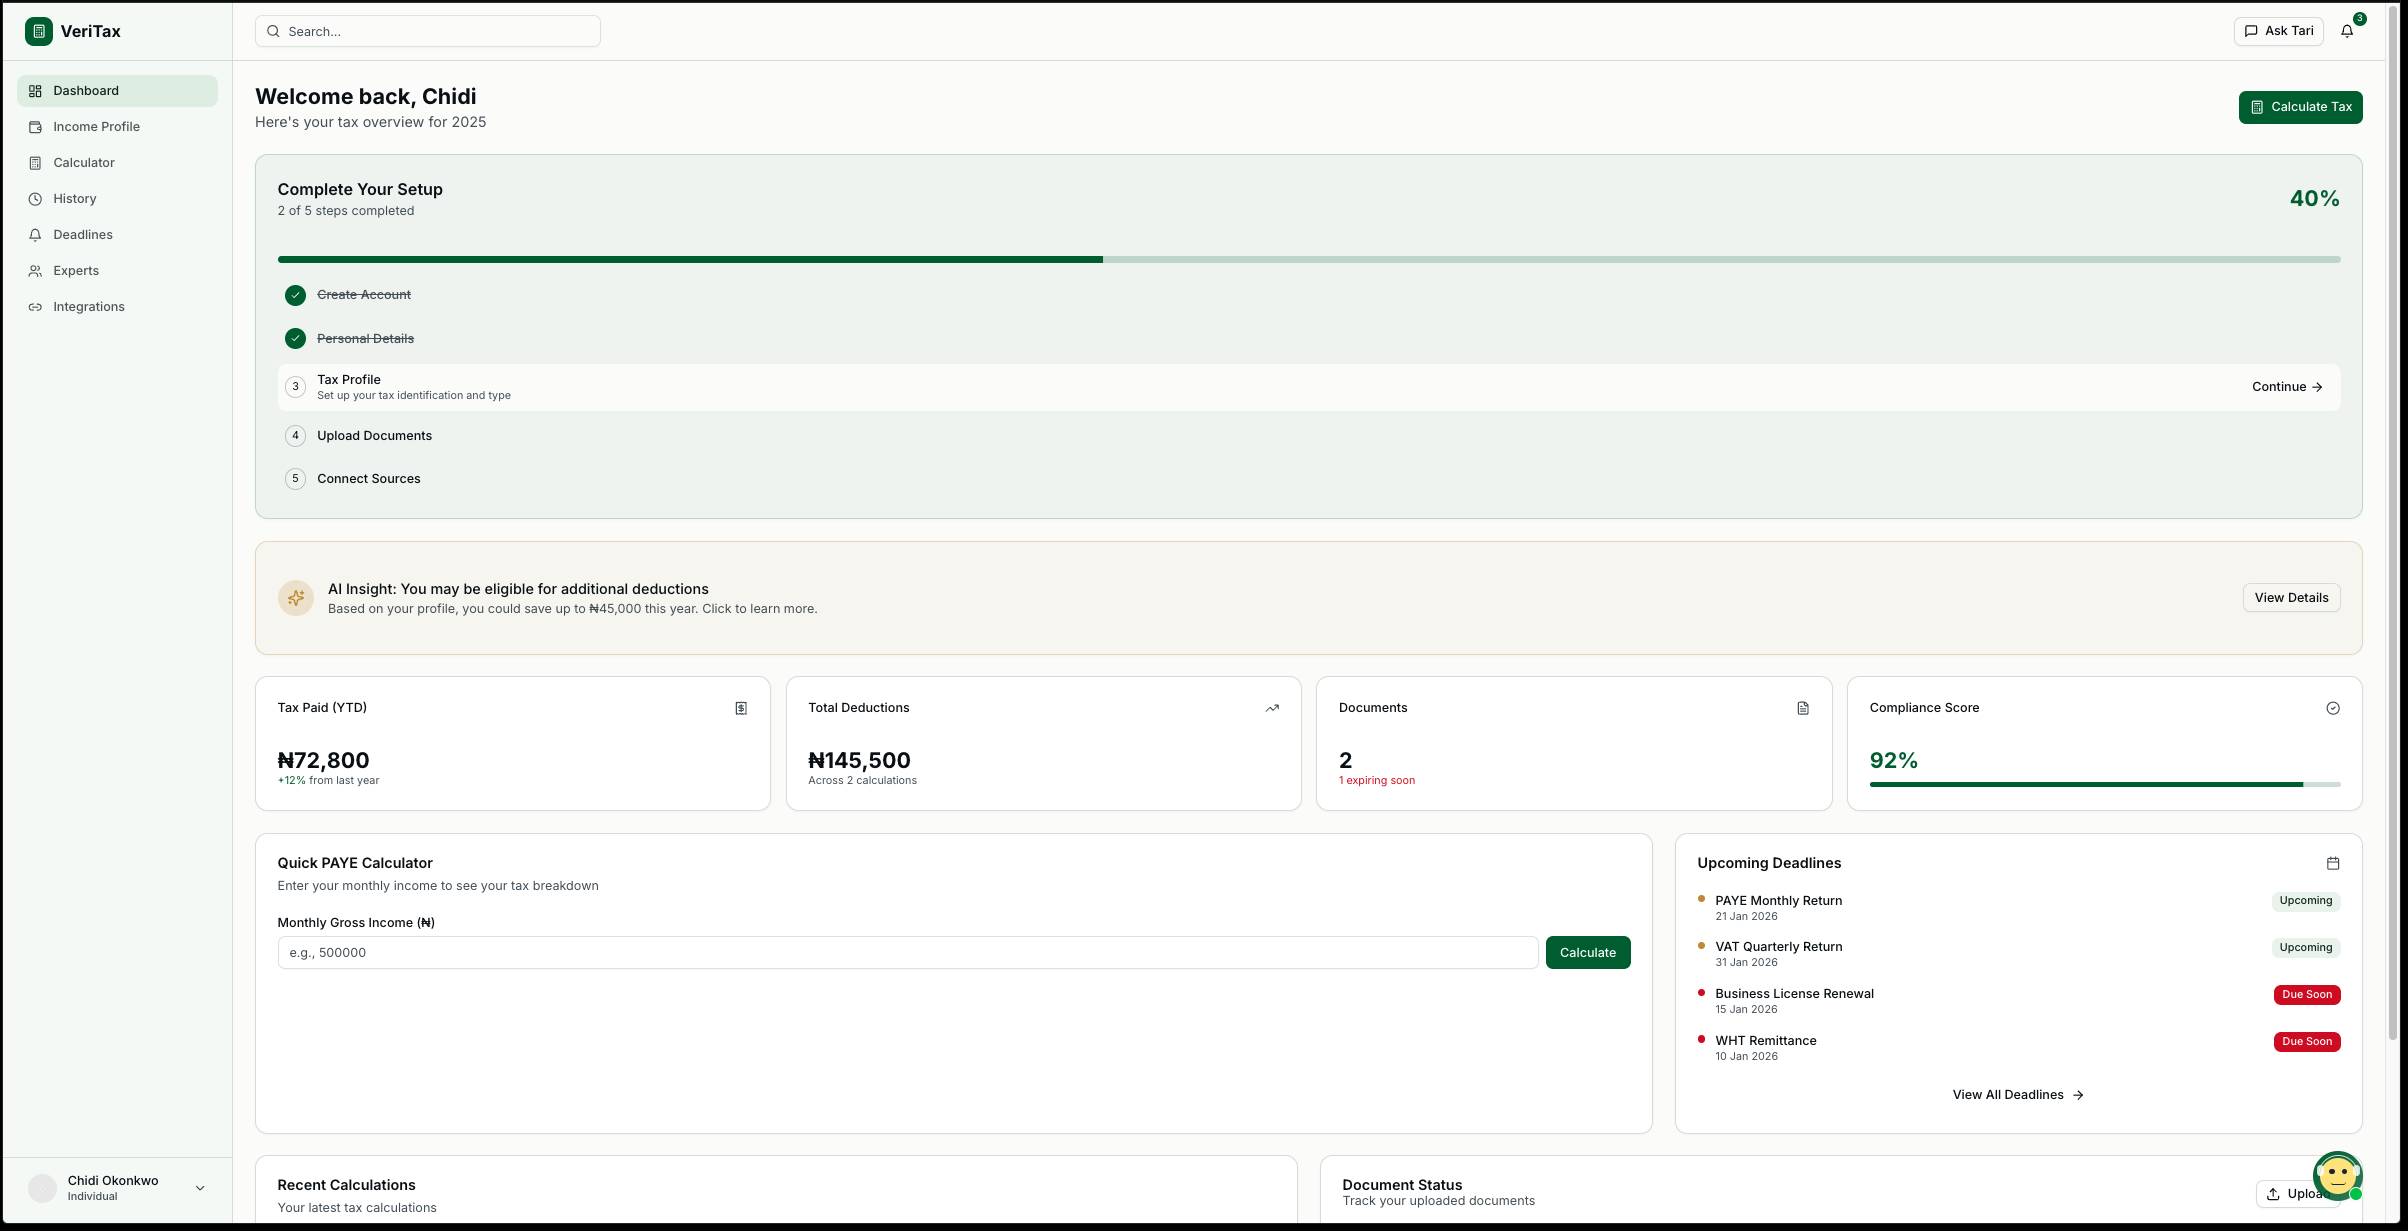Follow the View All Deadlines link
This screenshot has height=1231, width=2408.
click(2017, 1095)
